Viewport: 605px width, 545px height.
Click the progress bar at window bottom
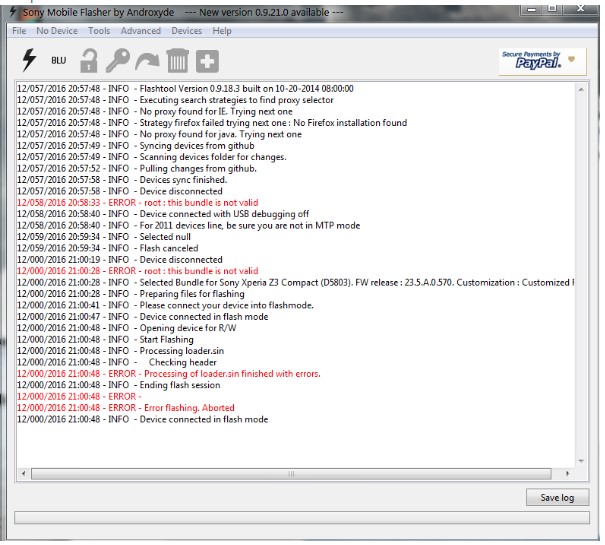(x=302, y=518)
